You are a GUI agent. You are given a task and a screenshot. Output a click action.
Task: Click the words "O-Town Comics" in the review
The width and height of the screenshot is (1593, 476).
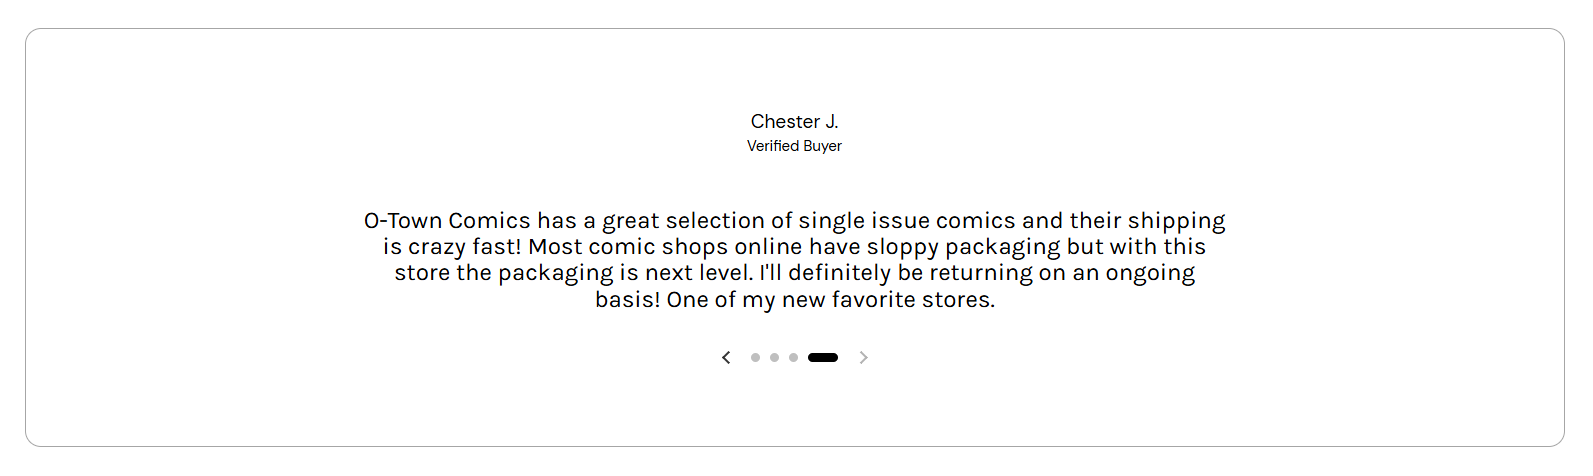[447, 221]
